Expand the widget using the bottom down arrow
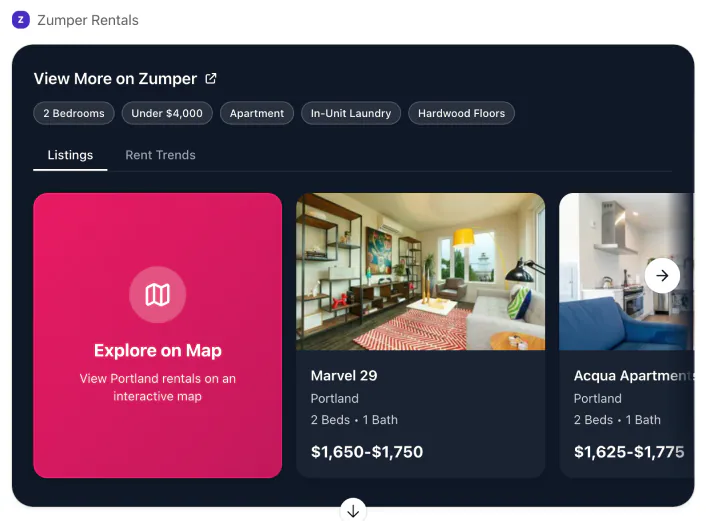Viewport: 706px width, 521px height. 352,510
